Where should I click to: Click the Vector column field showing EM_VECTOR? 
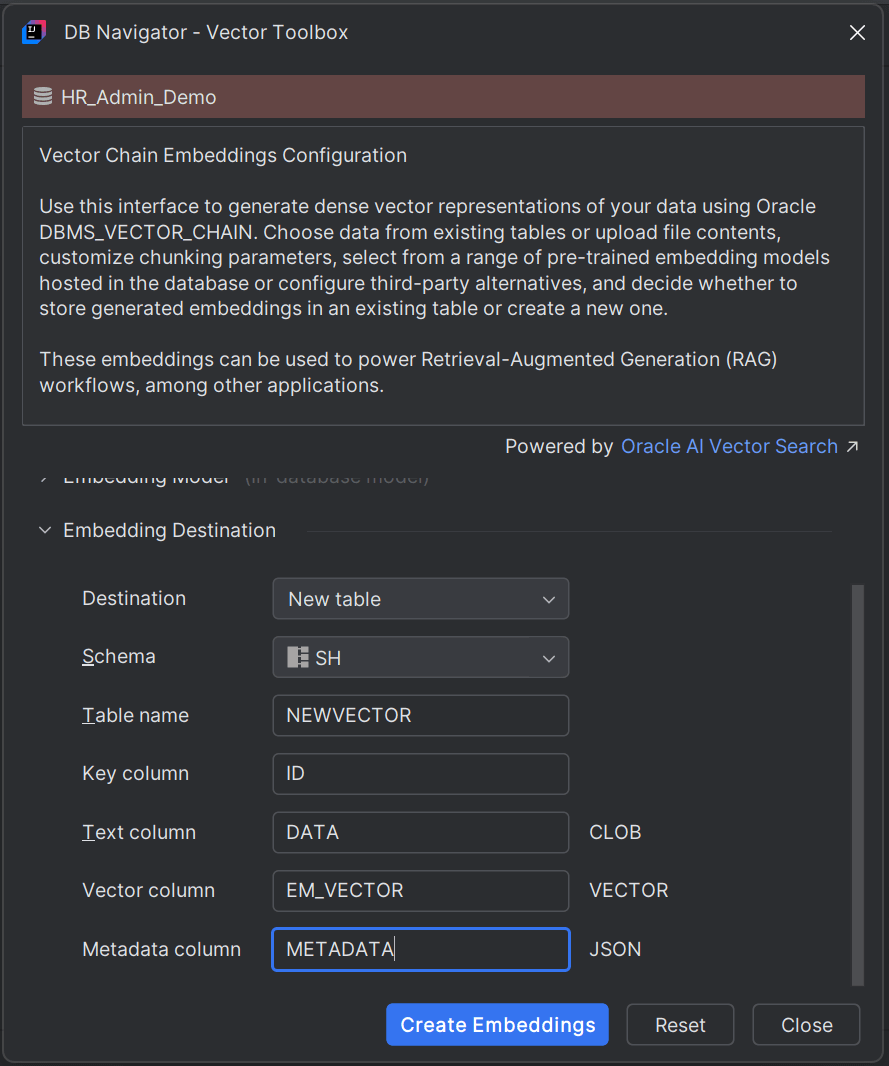[x=420, y=890]
